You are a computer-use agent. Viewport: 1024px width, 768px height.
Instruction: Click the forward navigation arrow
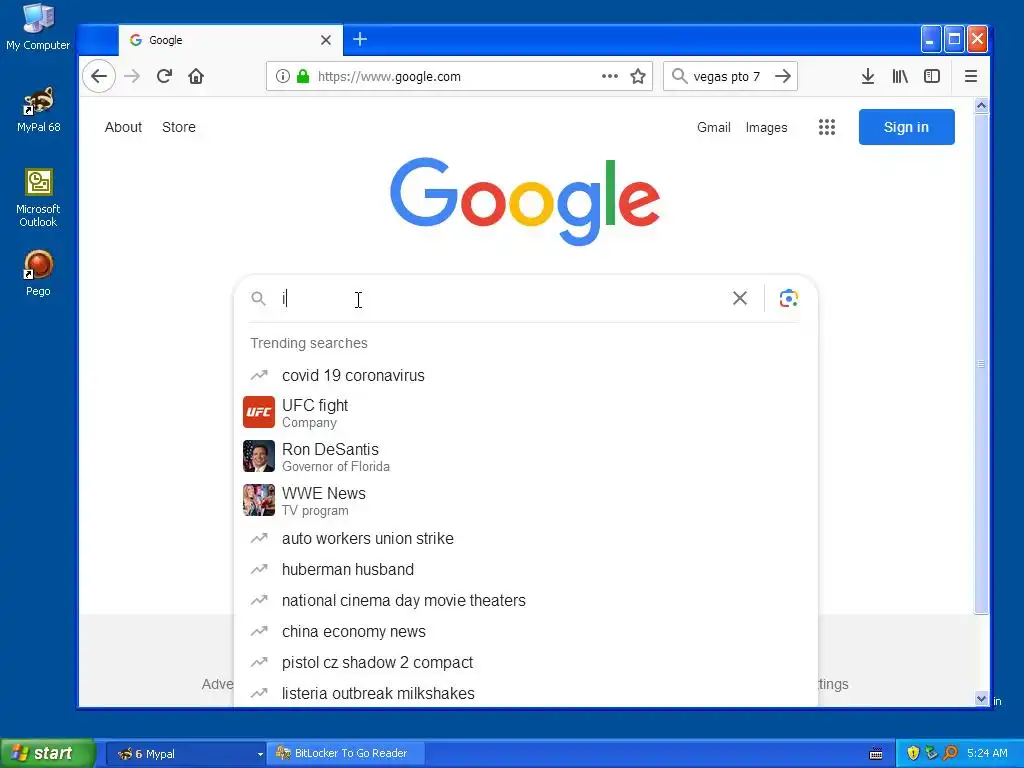coord(132,76)
